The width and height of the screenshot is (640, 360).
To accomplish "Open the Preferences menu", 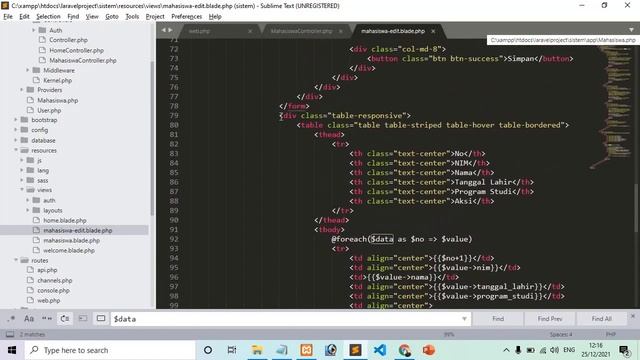I will point(187,16).
